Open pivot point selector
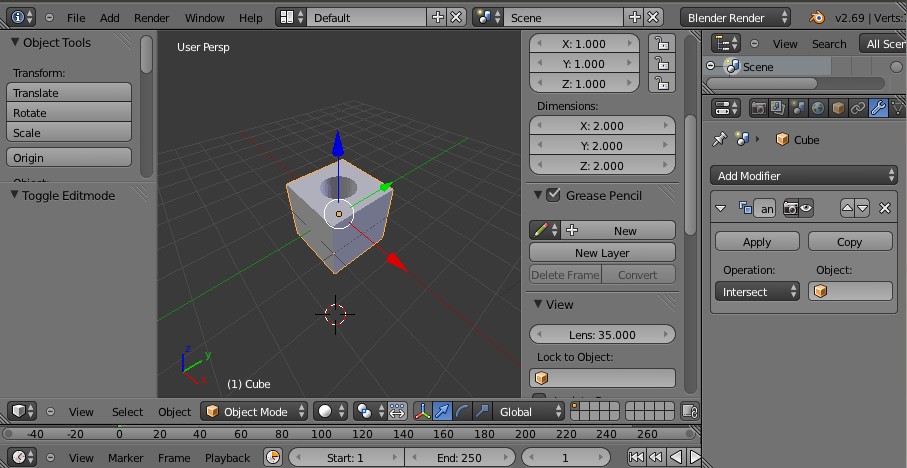 pos(369,411)
